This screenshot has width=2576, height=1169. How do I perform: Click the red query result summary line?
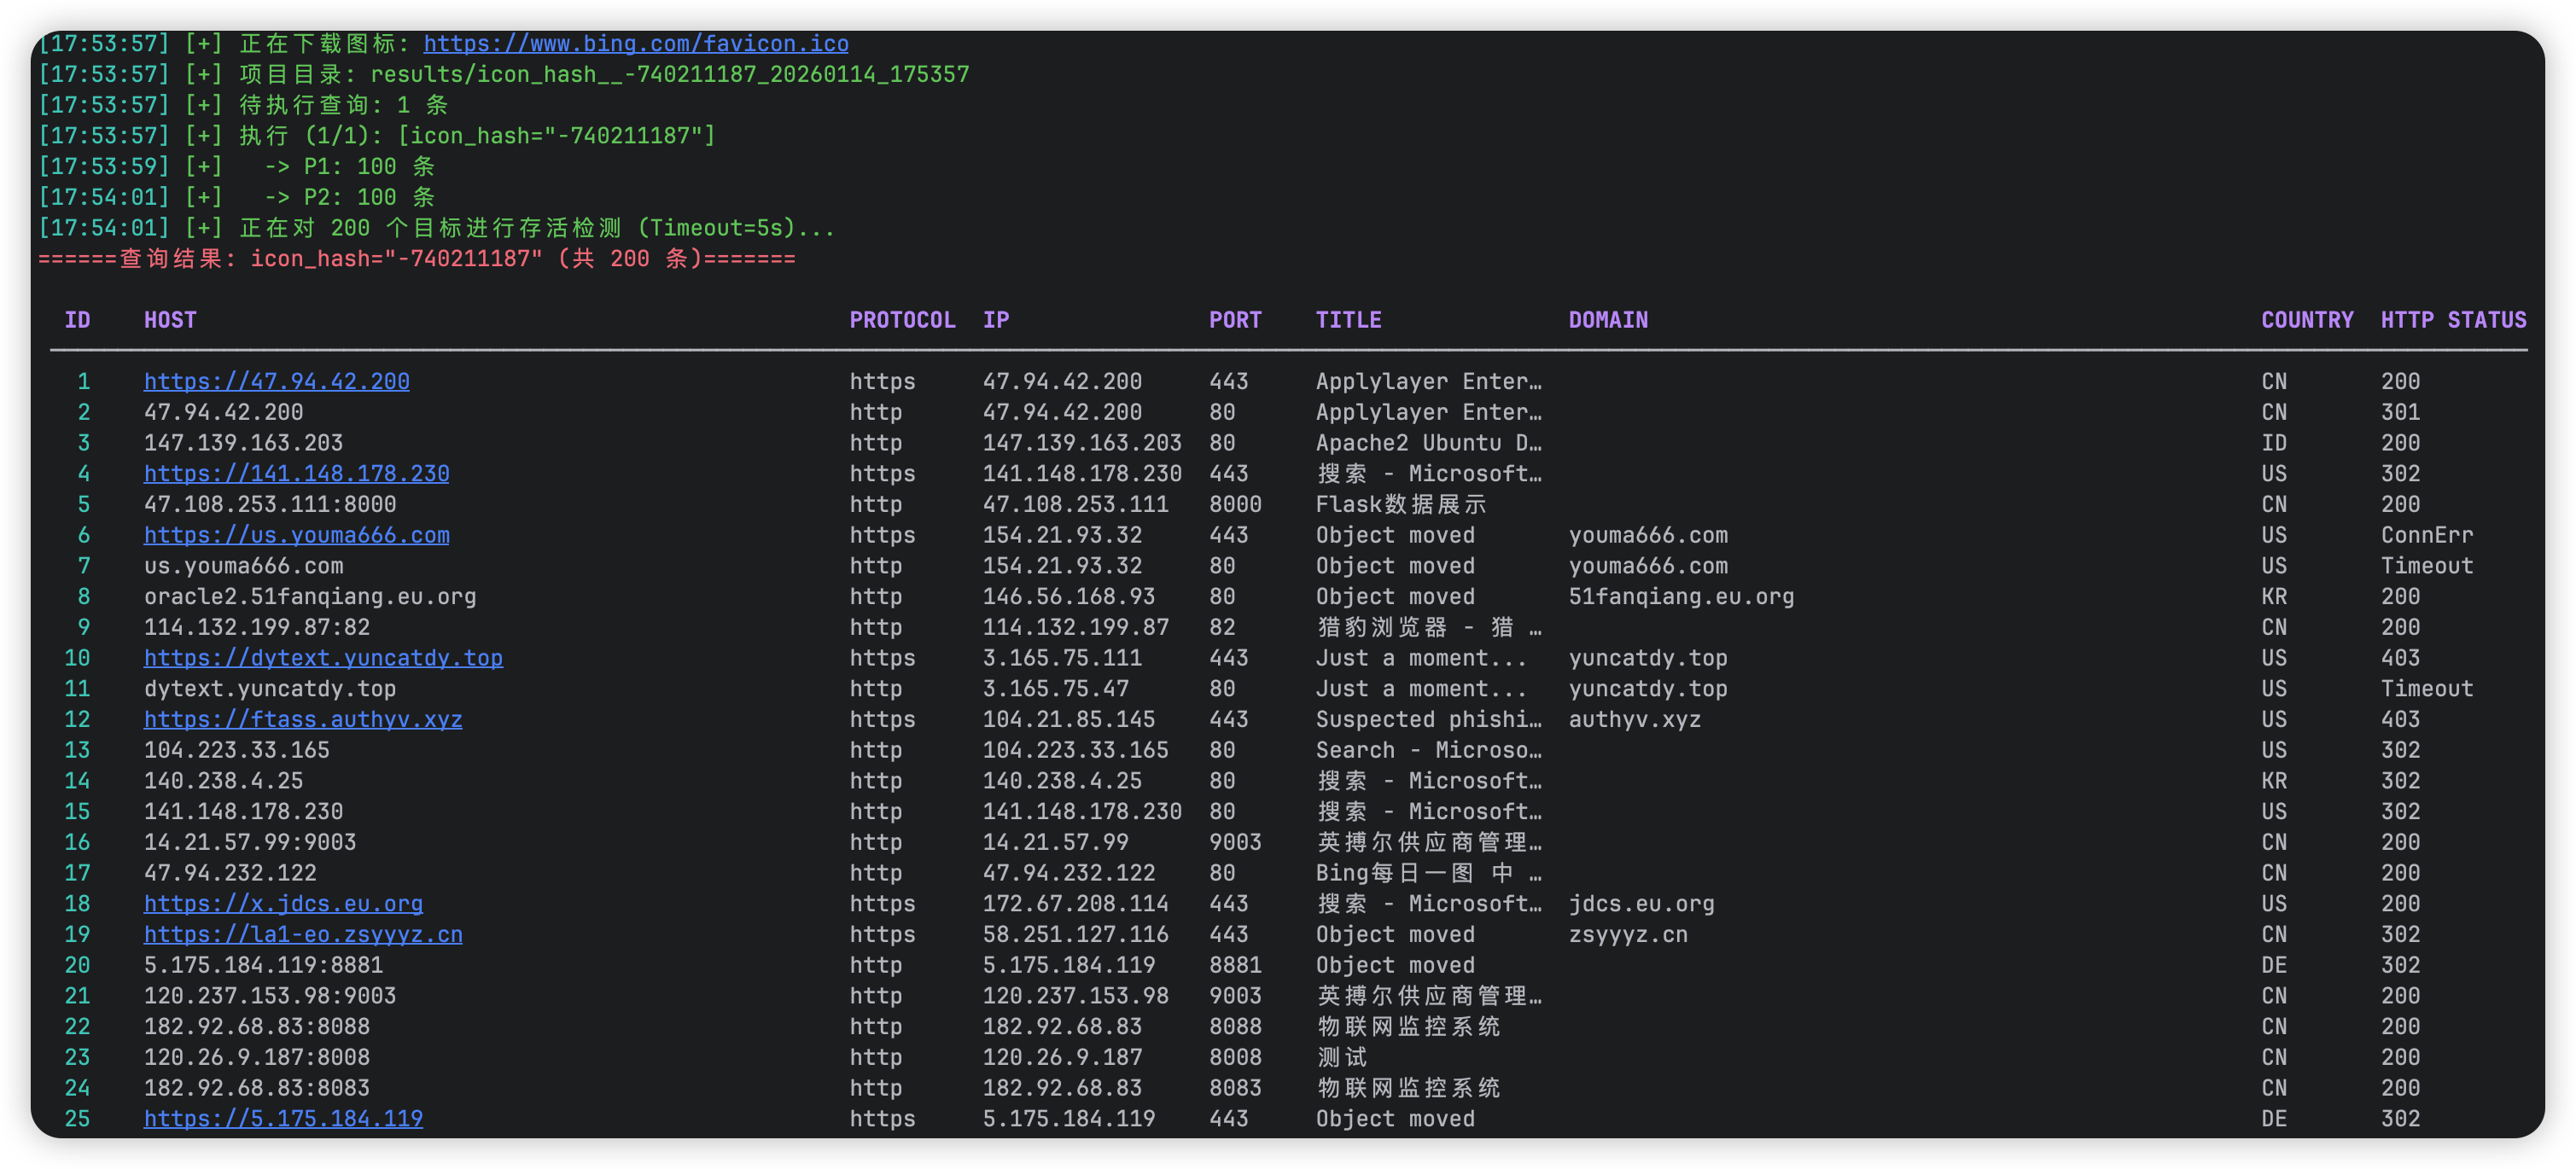click(x=416, y=259)
